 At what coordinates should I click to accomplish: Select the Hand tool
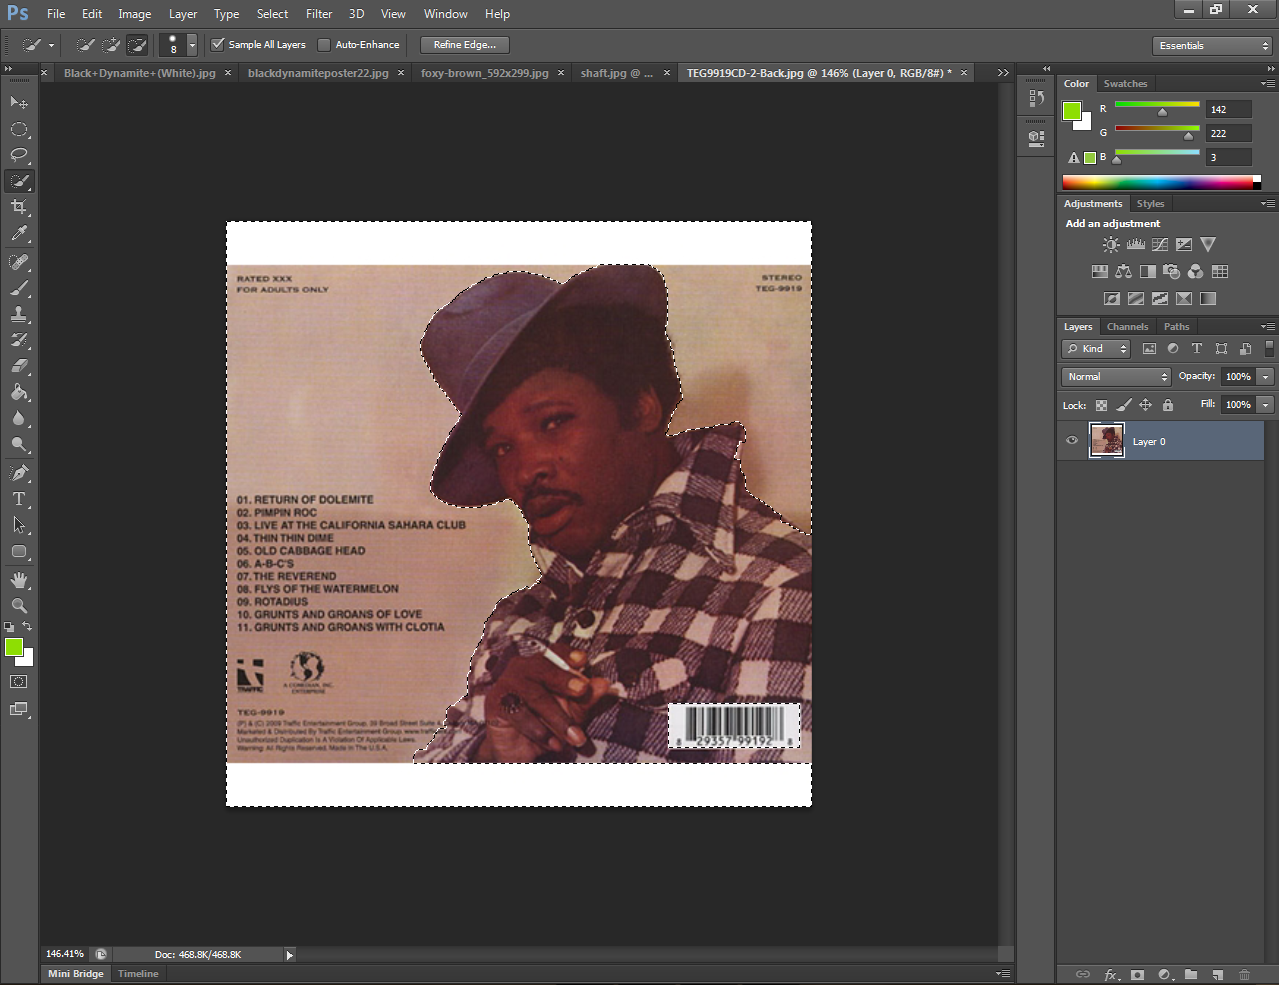point(19,580)
